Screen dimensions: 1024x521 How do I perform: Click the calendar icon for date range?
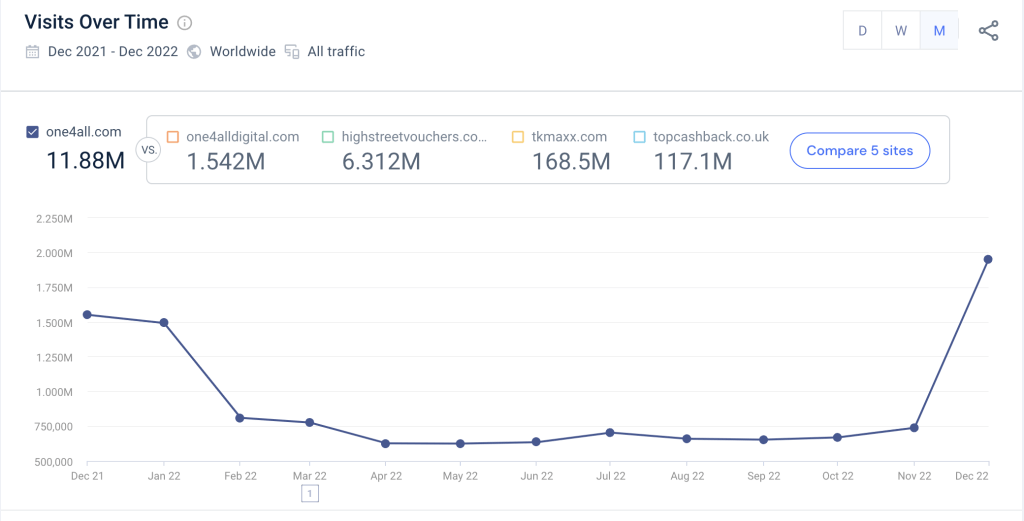[x=33, y=52]
